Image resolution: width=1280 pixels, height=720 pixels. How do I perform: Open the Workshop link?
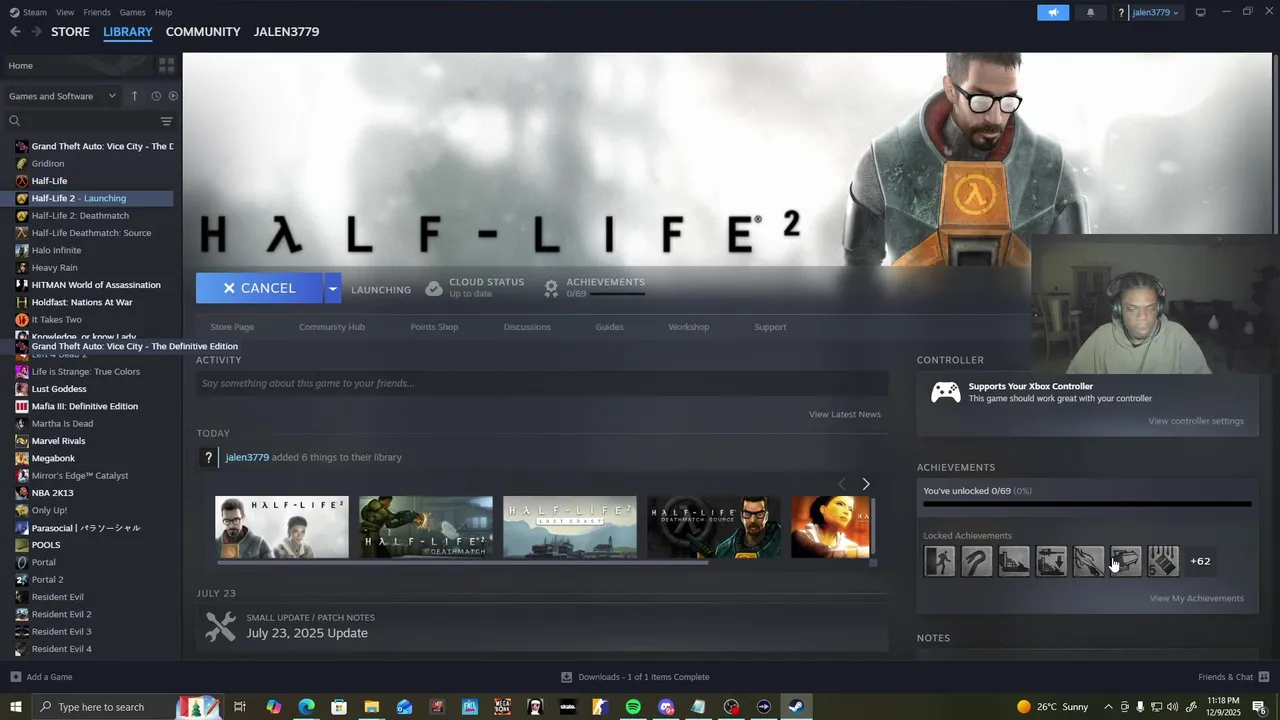tap(689, 327)
